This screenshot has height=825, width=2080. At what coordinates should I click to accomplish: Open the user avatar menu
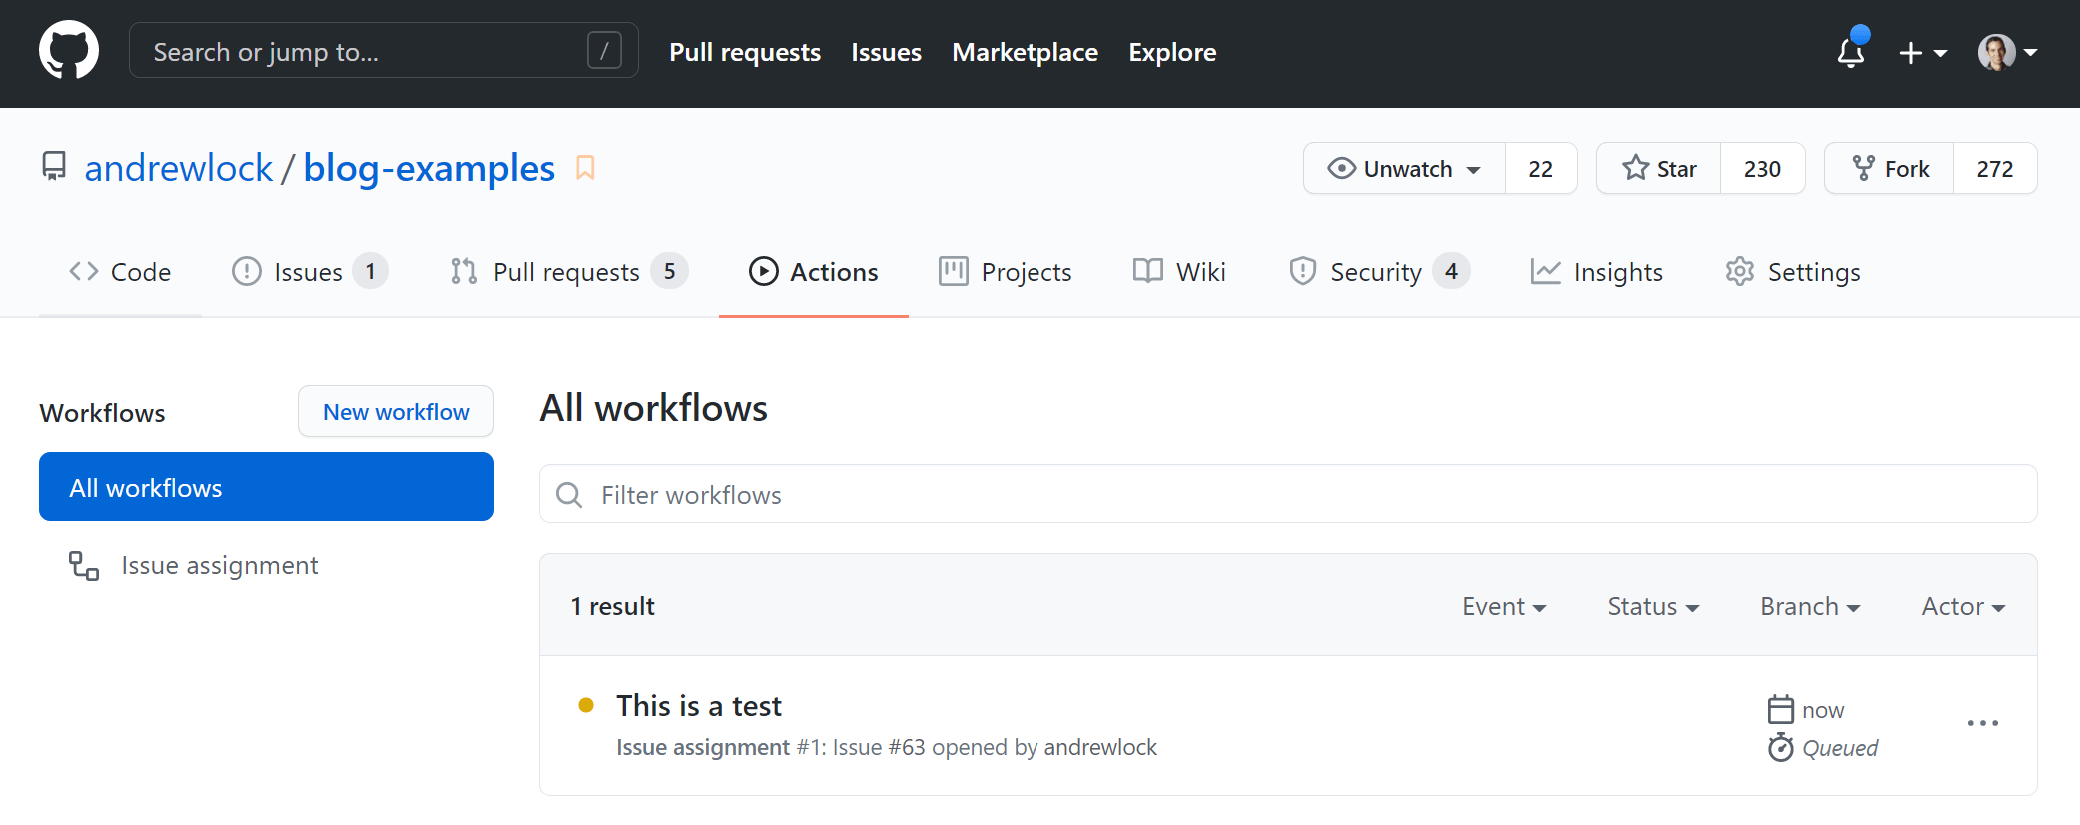coord(2007,52)
